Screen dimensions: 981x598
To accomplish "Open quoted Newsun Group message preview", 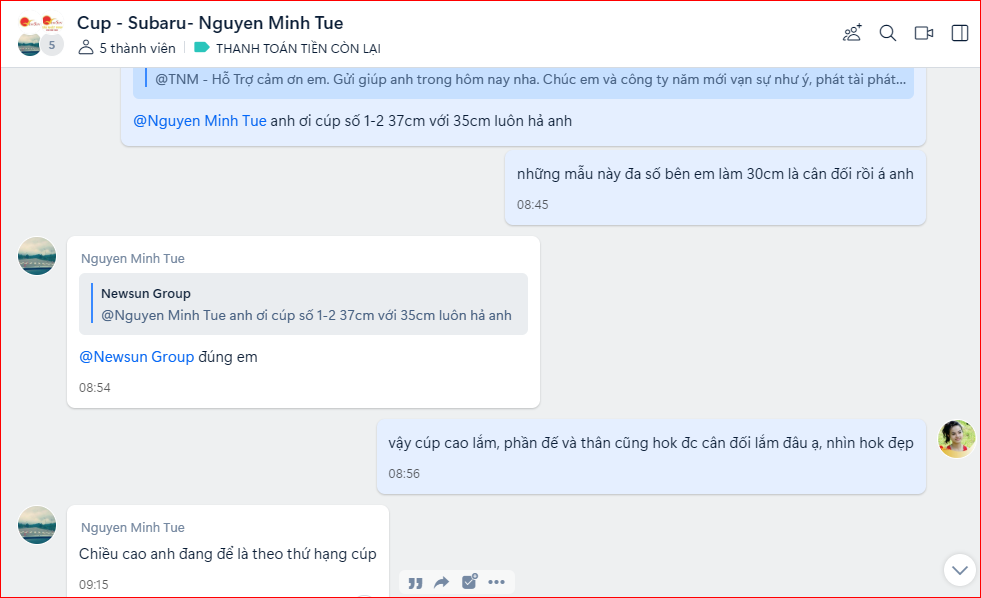I will 306,304.
